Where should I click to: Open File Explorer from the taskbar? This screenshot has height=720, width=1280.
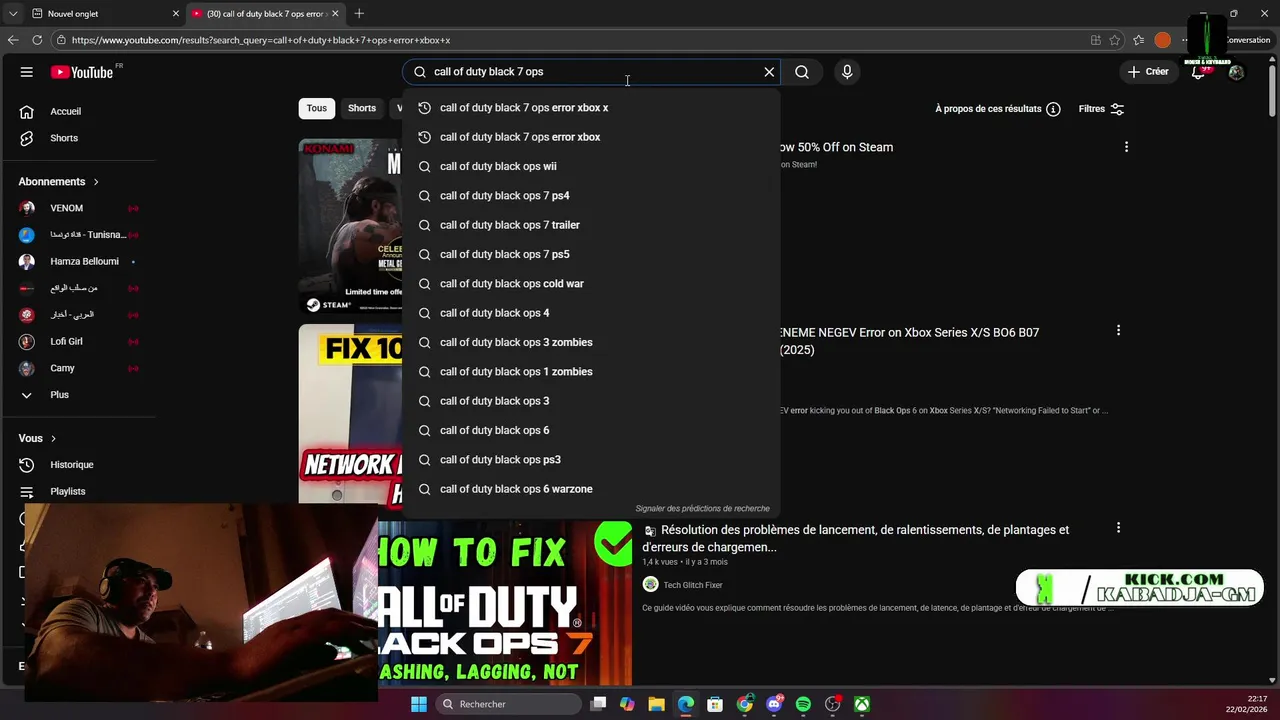(x=656, y=704)
